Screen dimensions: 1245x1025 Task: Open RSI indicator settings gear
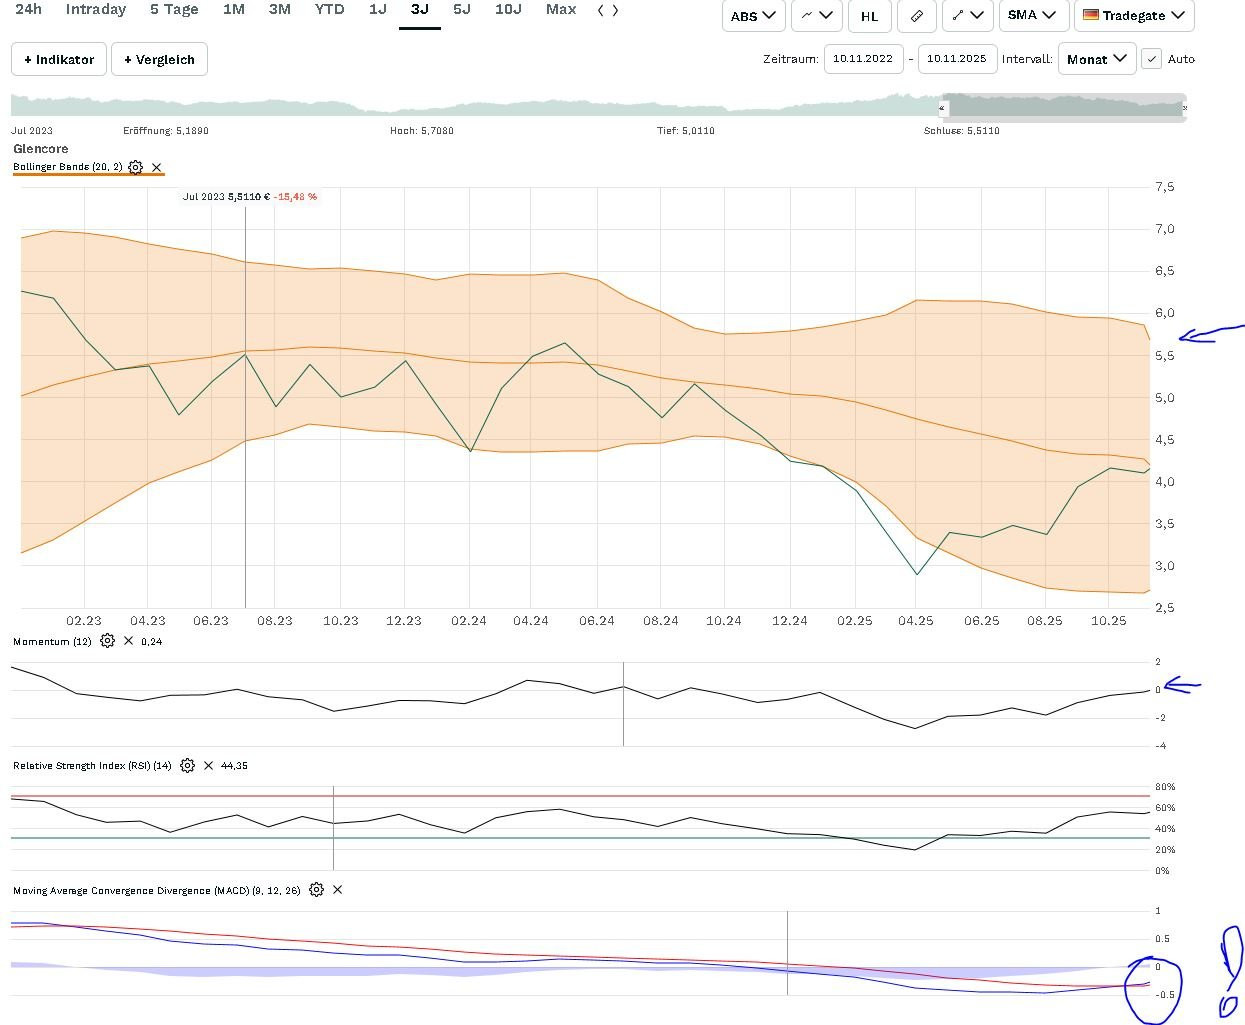pos(187,765)
